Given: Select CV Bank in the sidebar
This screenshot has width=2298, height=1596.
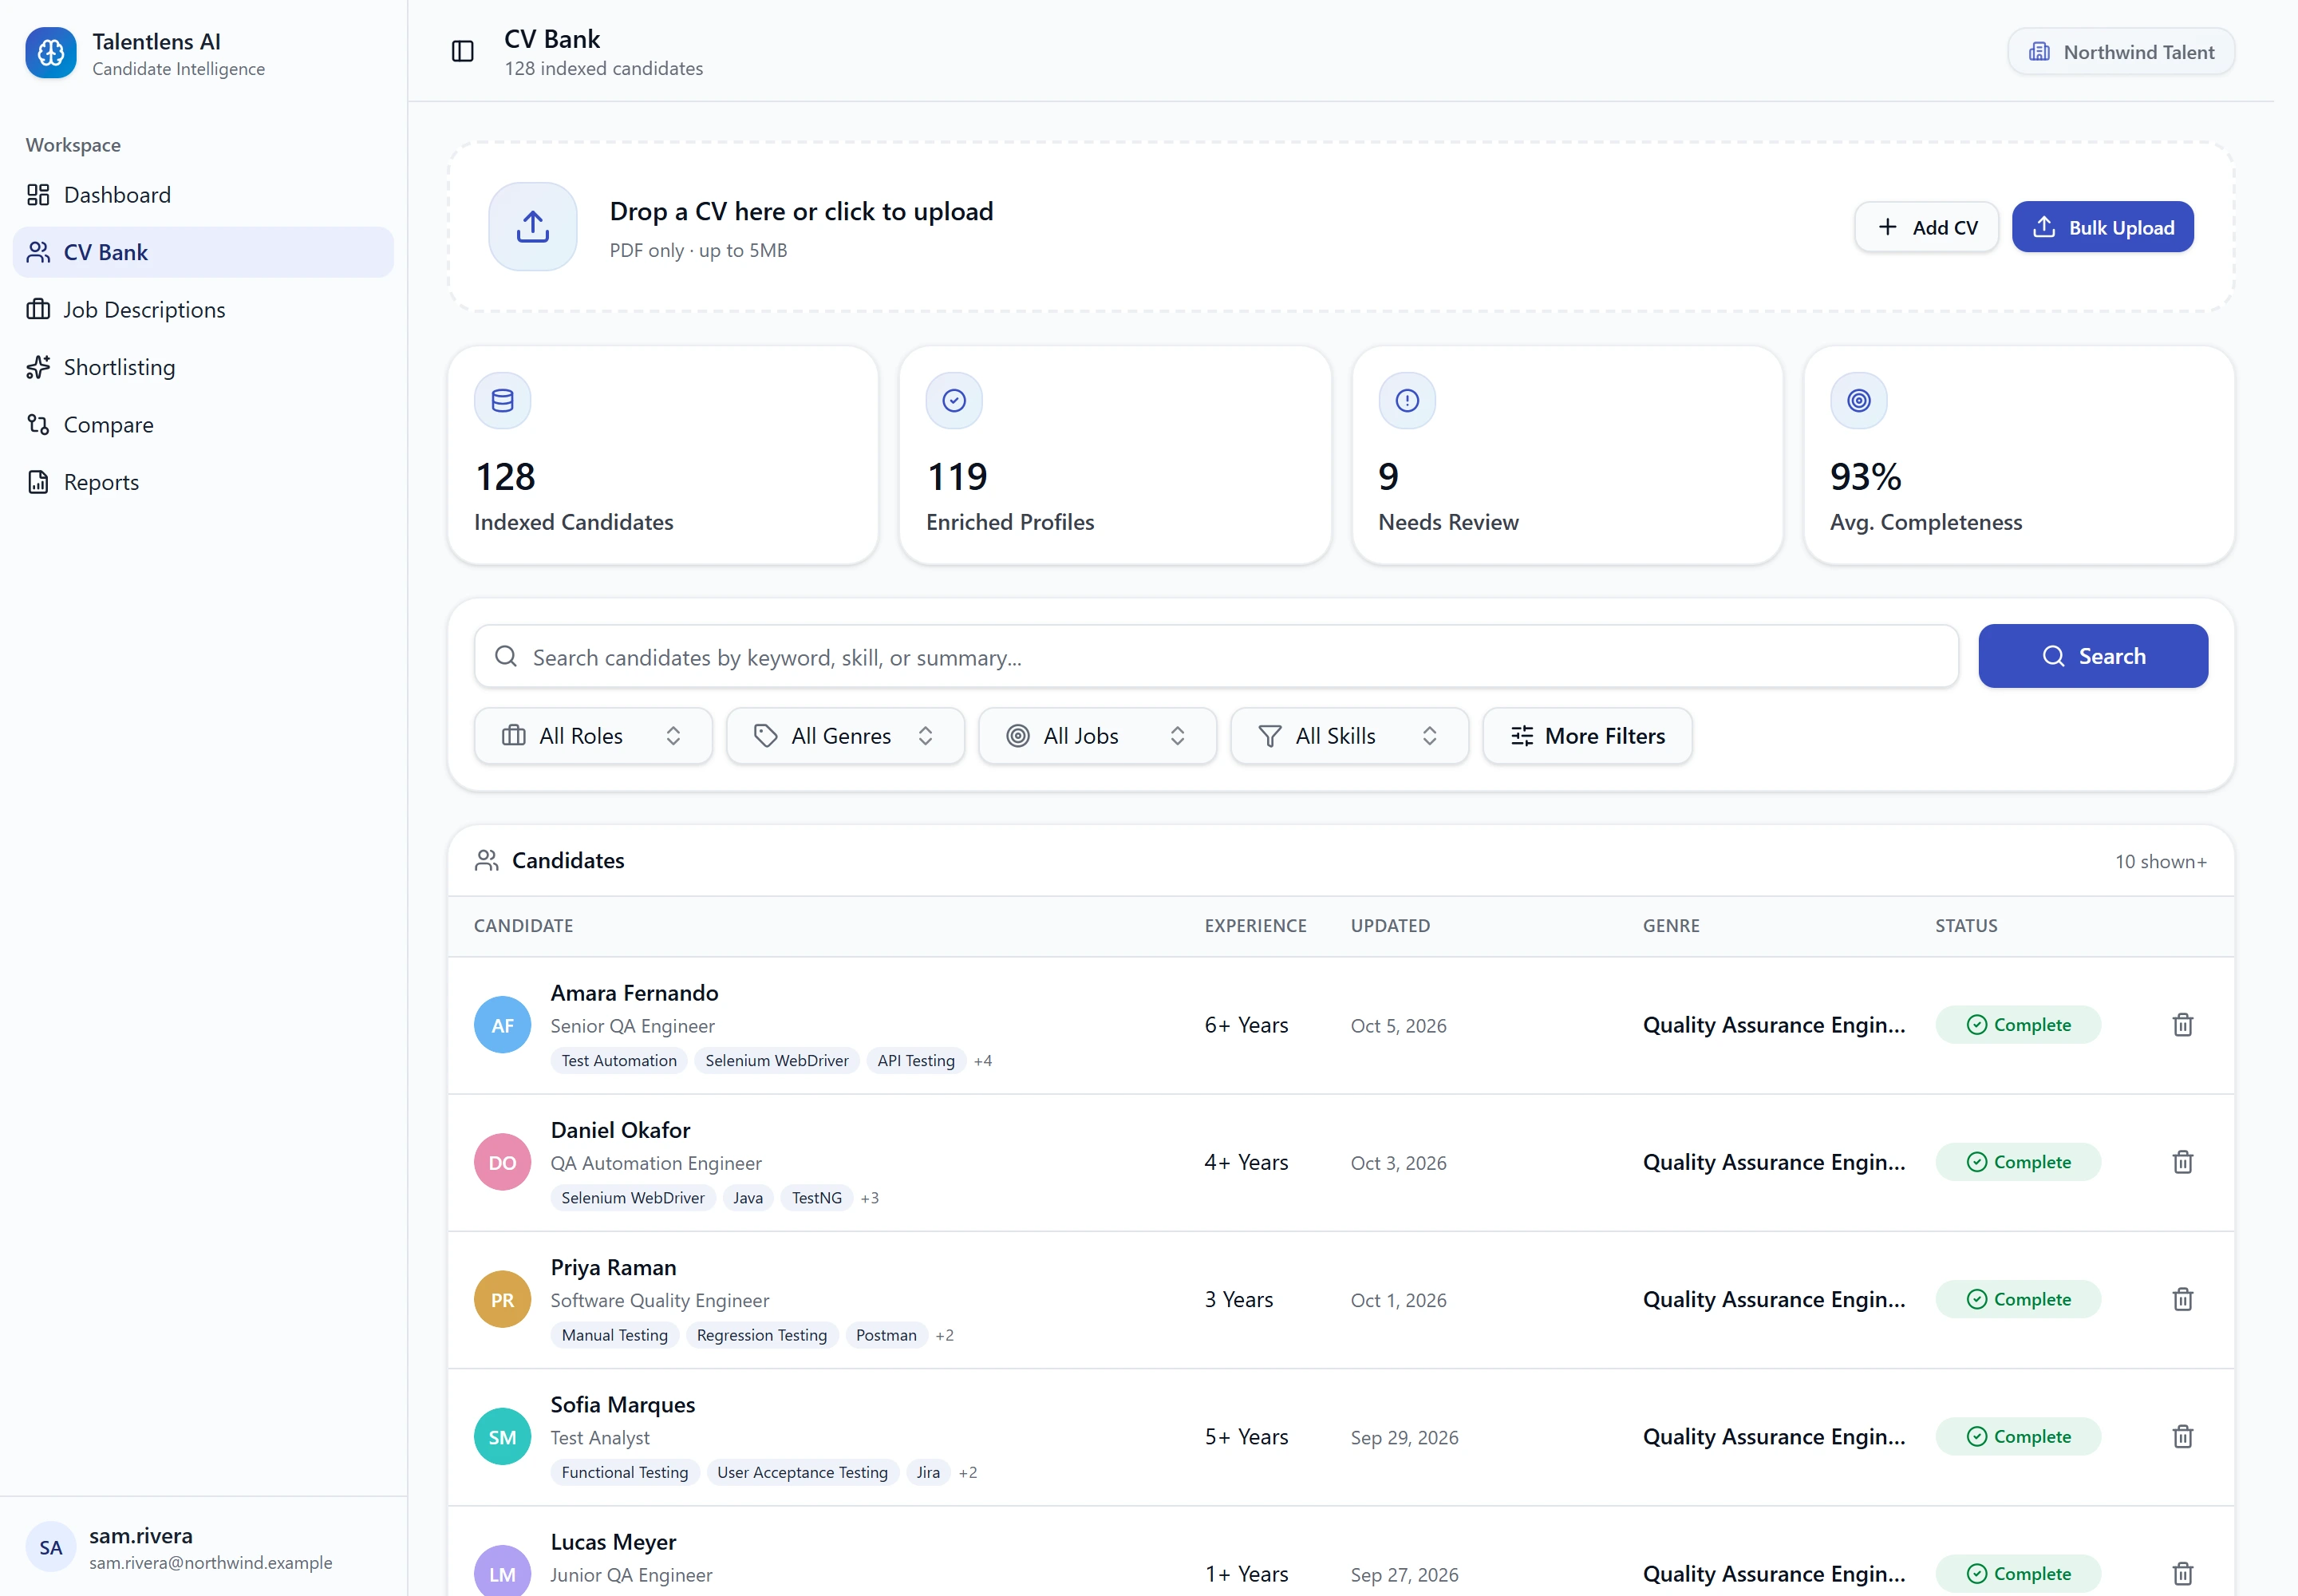Looking at the screenshot, I should pos(203,252).
